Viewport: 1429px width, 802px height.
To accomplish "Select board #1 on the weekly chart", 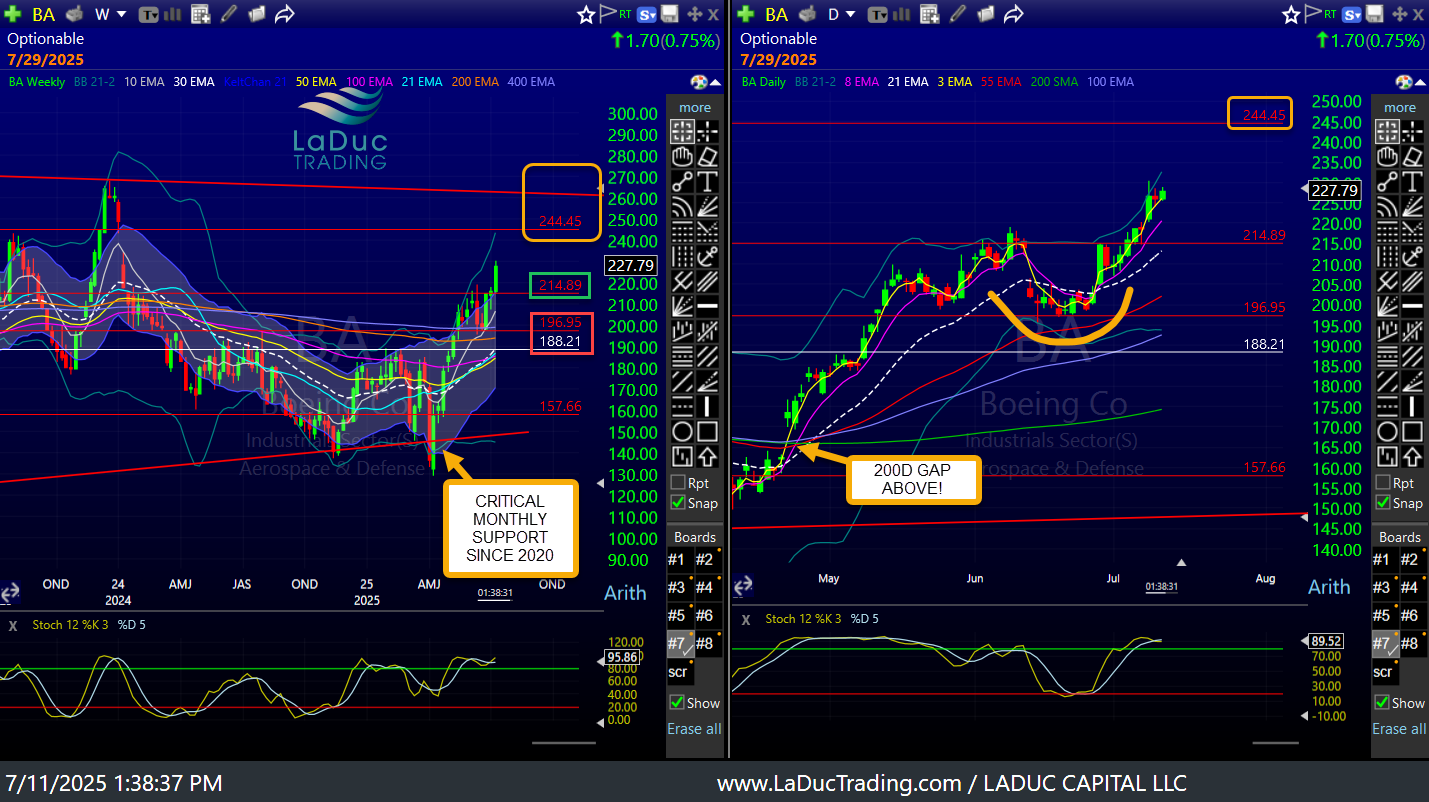I will pos(682,559).
